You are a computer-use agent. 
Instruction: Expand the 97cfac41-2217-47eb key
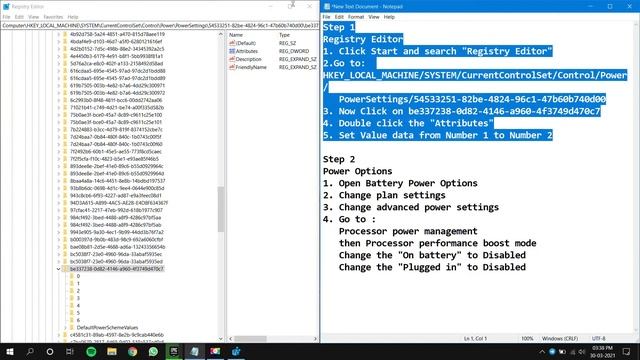click(x=58, y=210)
